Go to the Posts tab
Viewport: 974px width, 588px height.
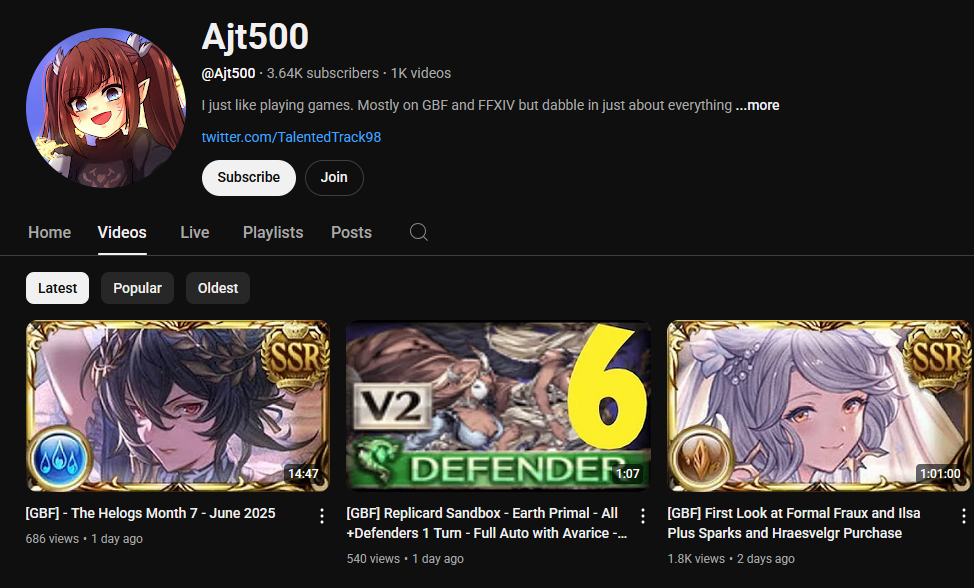351,232
